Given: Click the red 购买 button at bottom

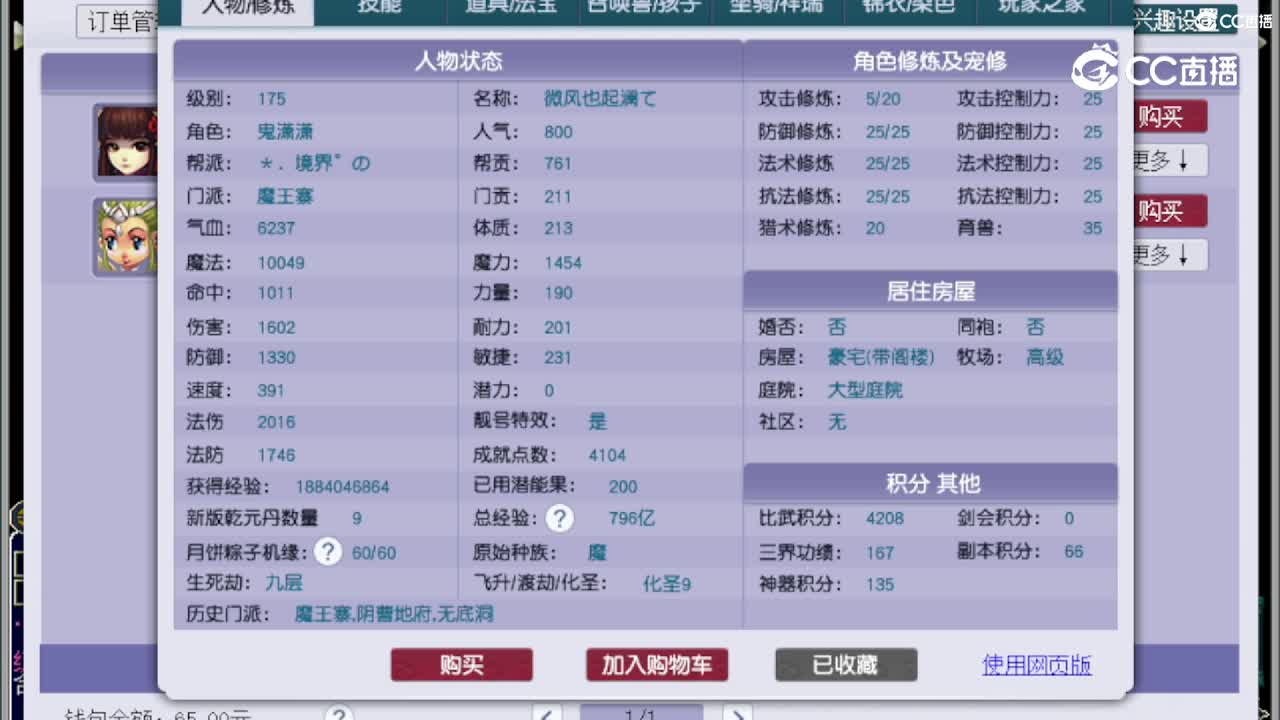Looking at the screenshot, I should point(461,664).
